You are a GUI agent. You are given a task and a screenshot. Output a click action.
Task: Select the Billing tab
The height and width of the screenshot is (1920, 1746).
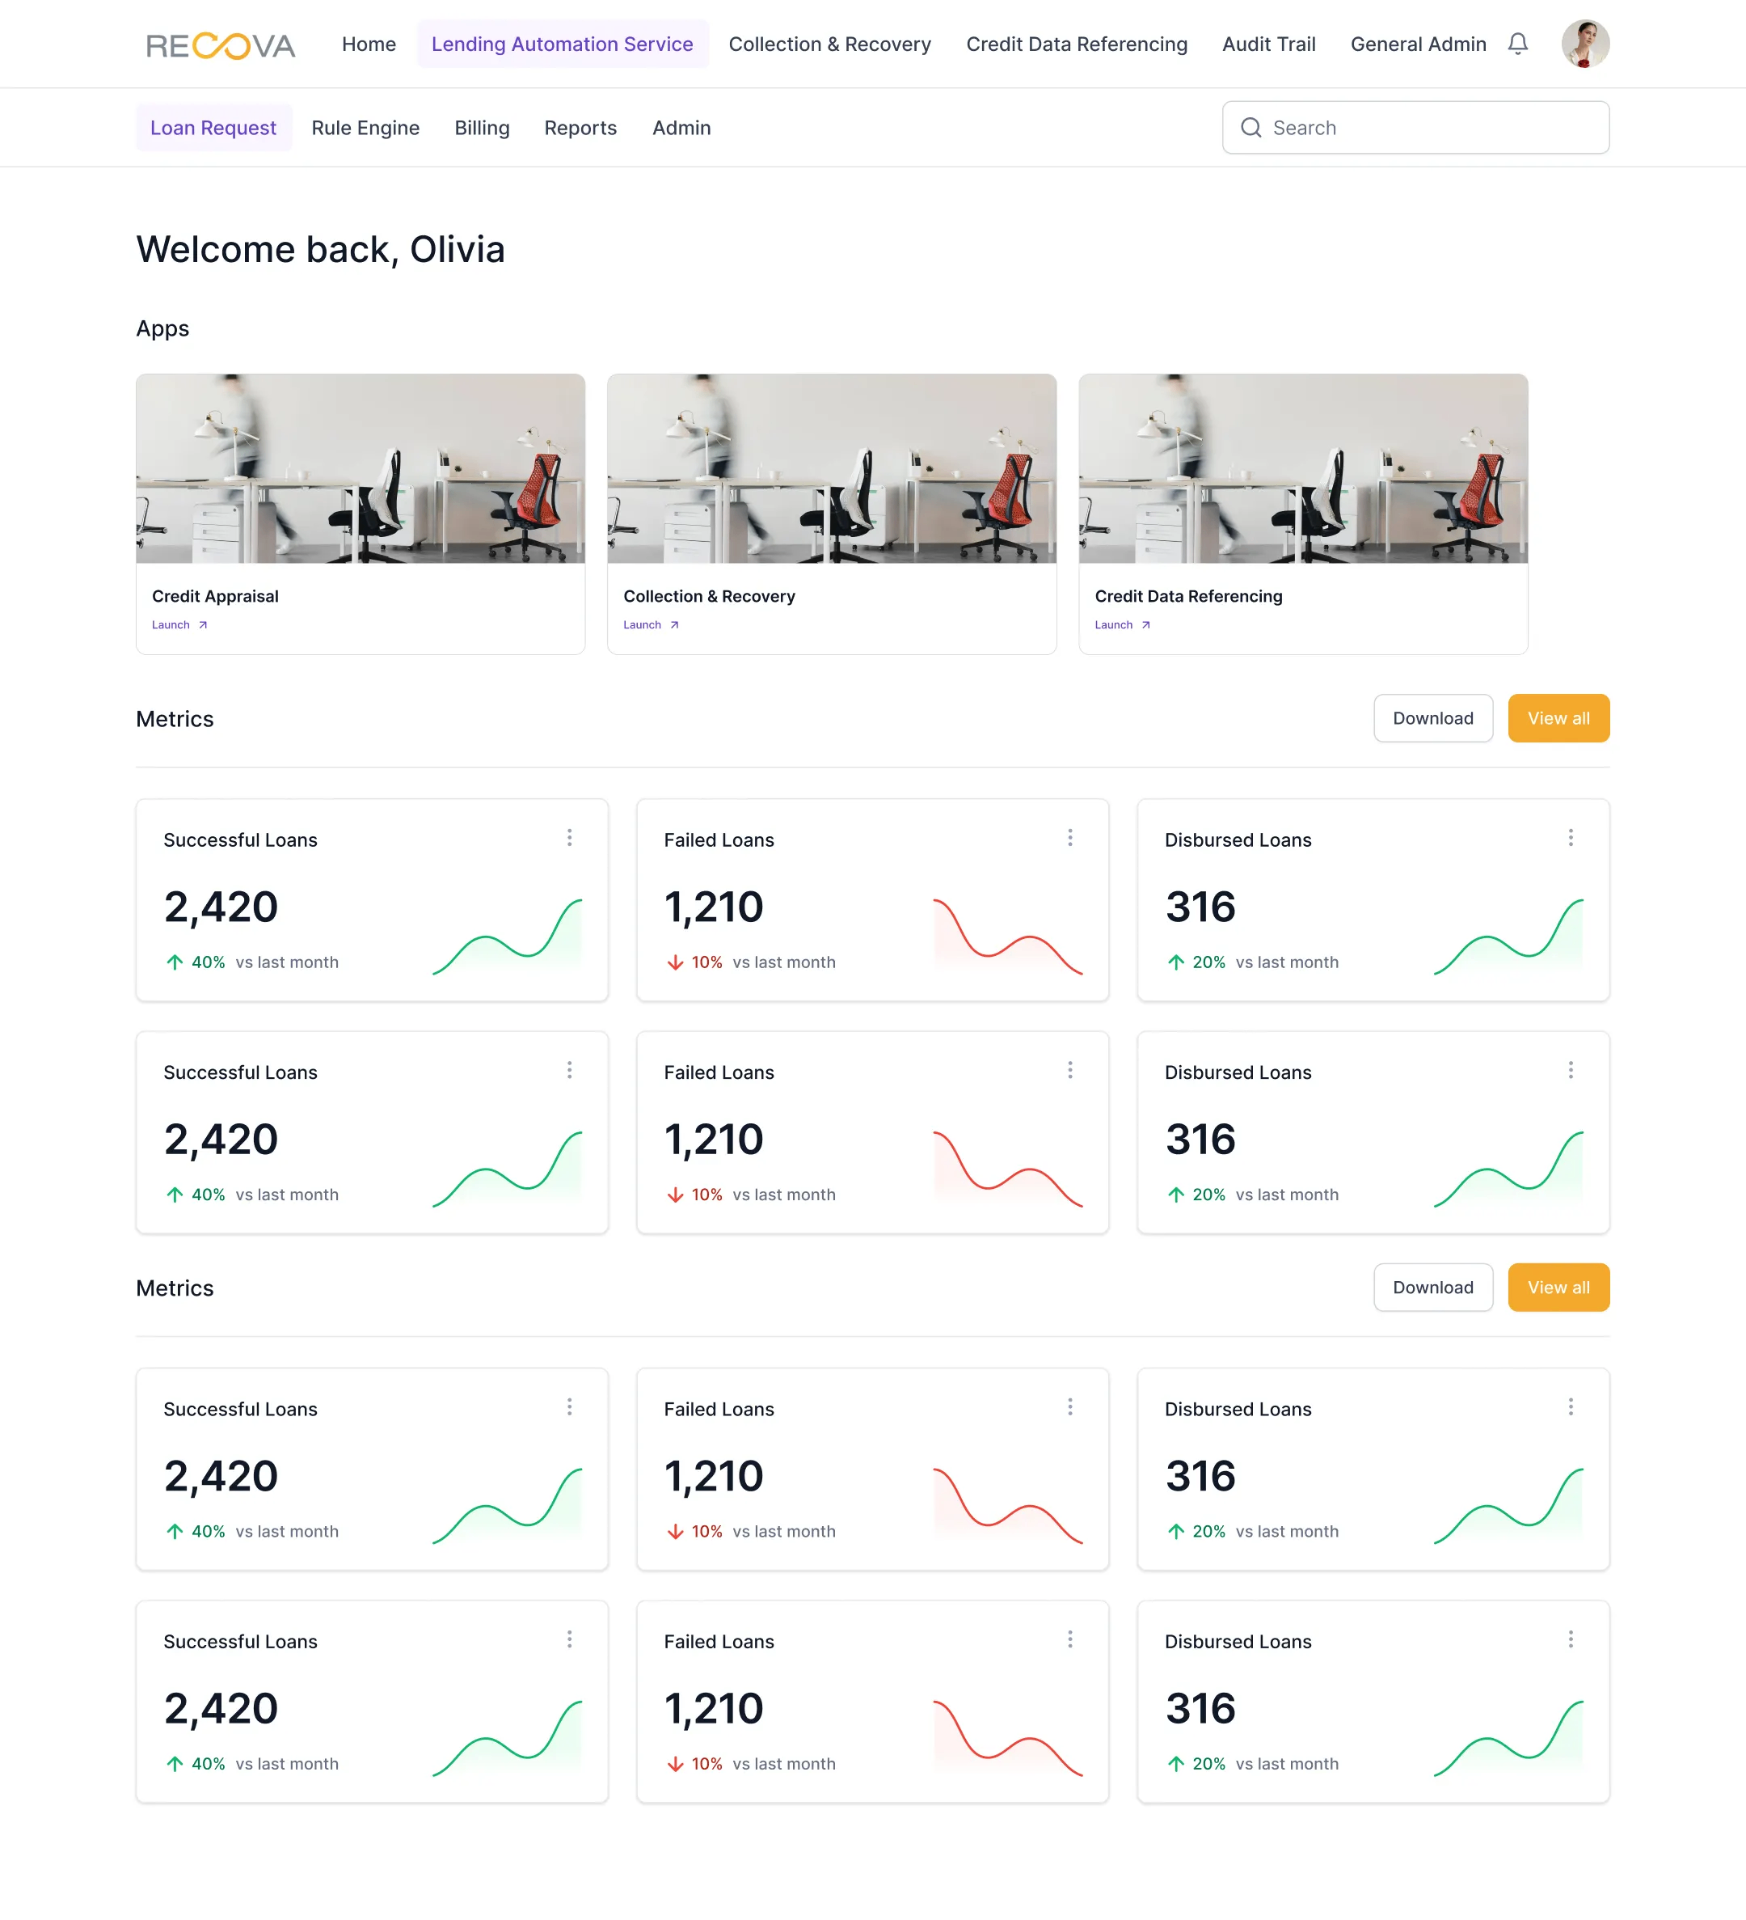(x=482, y=128)
